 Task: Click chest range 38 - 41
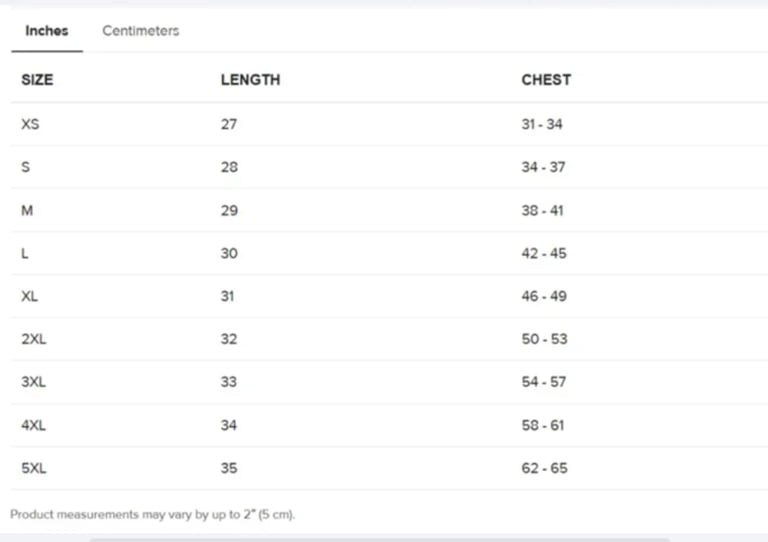pos(543,211)
